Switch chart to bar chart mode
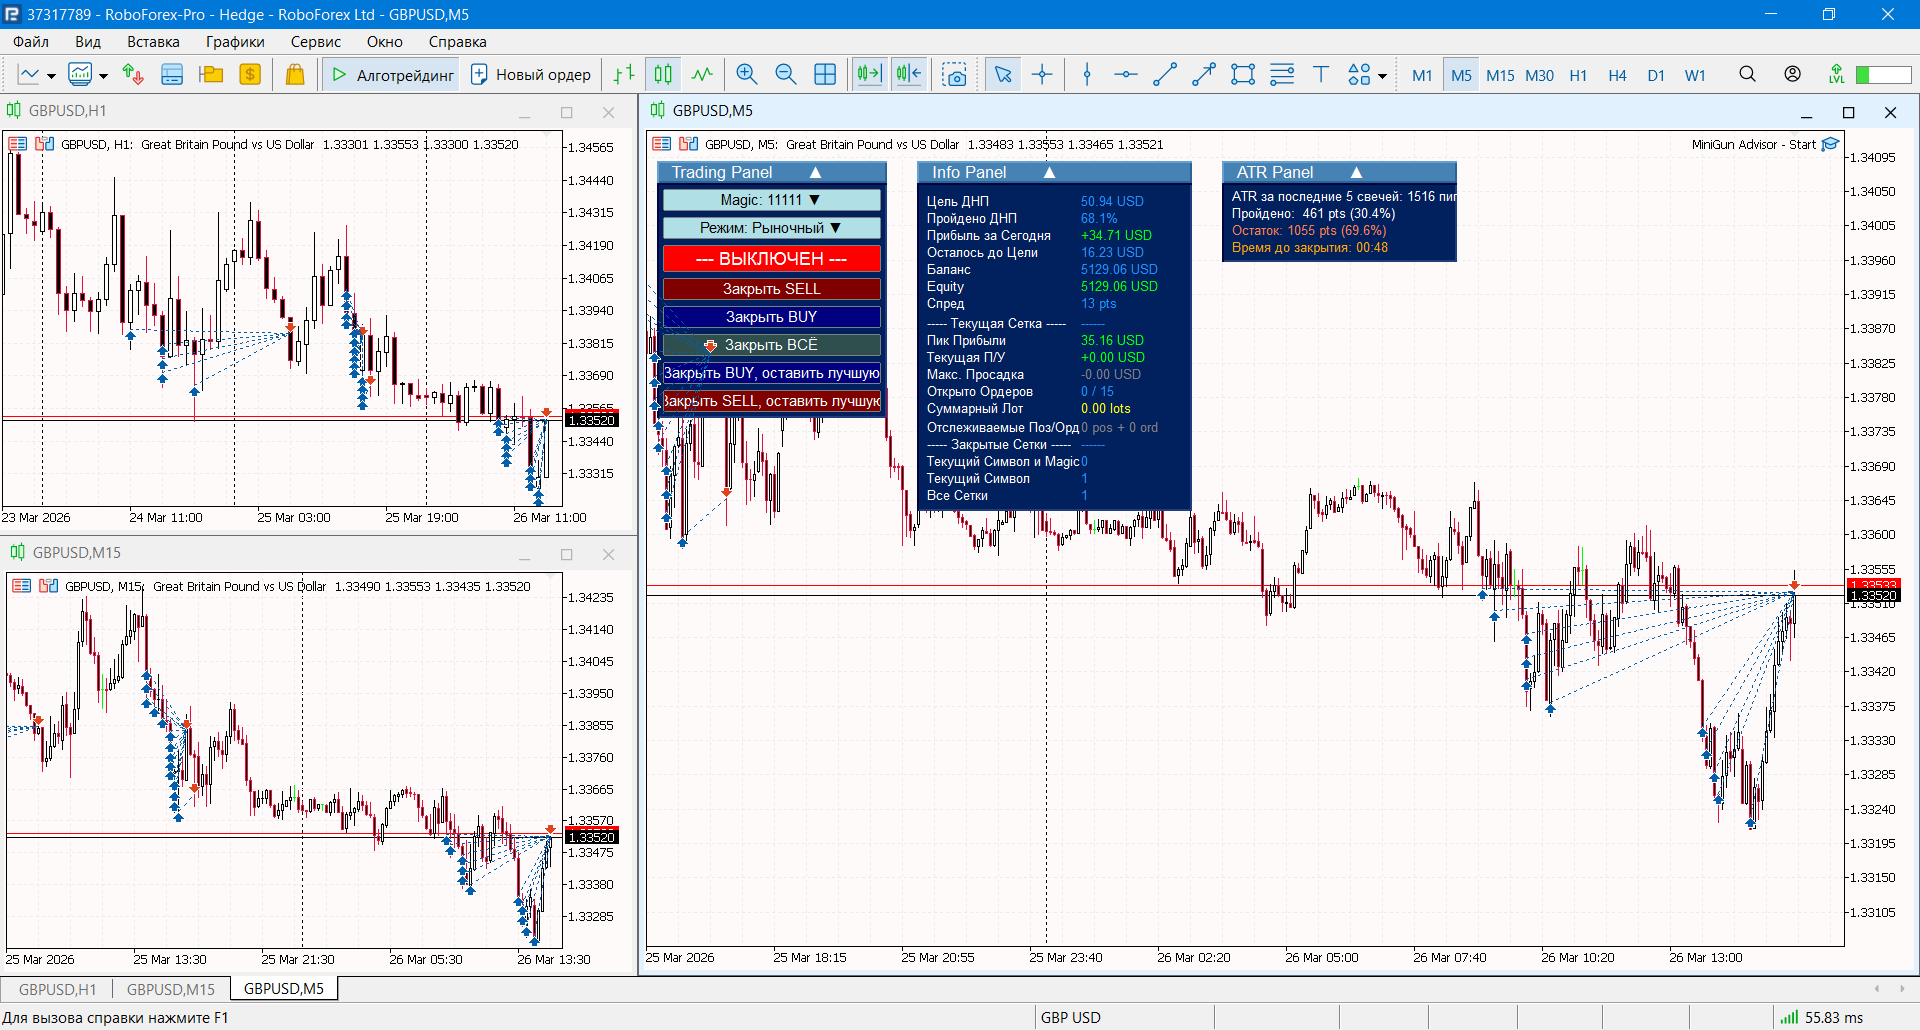The width and height of the screenshot is (1920, 1030). pos(624,75)
